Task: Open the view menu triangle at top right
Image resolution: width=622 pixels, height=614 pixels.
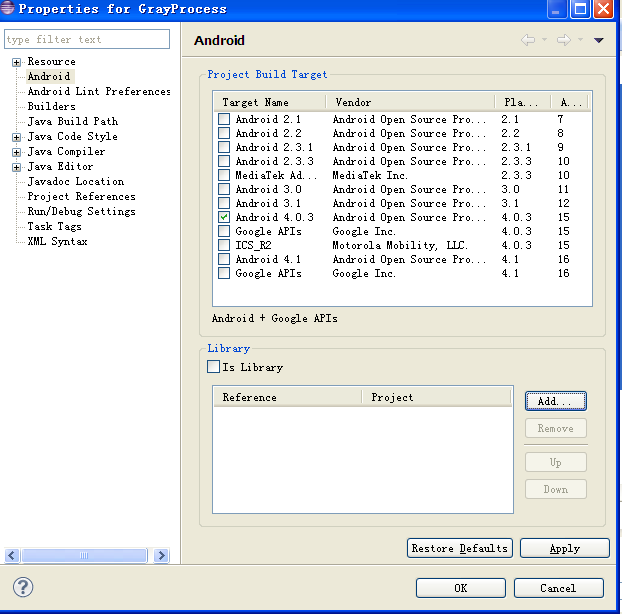Action: [599, 40]
